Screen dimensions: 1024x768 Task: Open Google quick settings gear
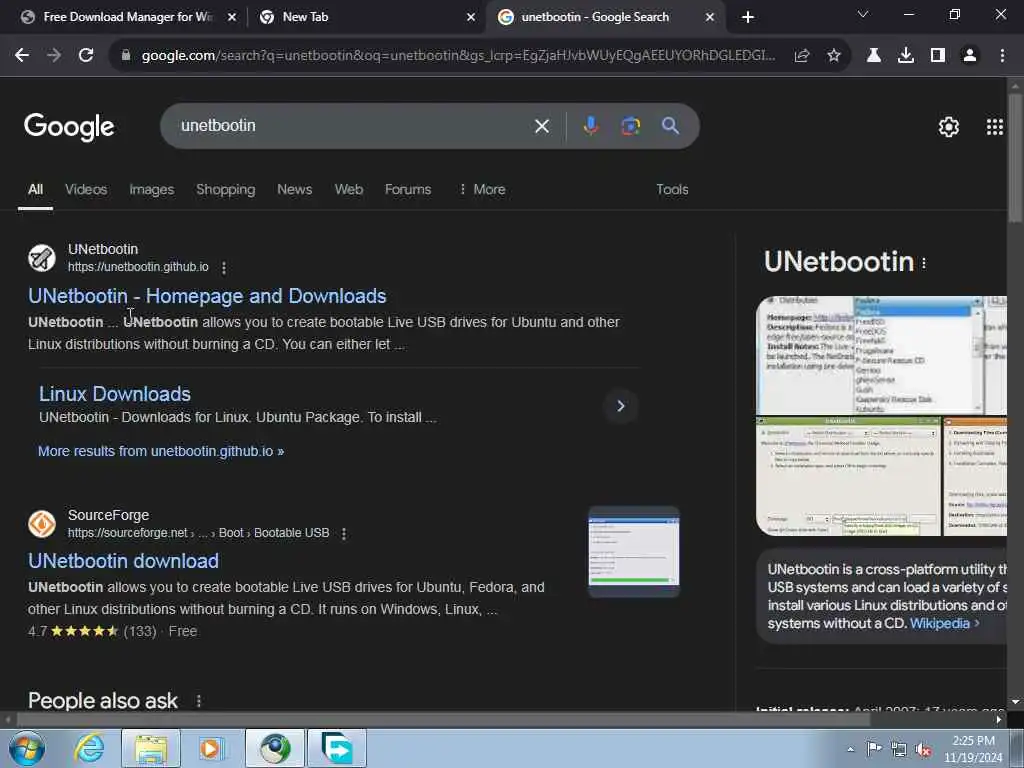(949, 127)
